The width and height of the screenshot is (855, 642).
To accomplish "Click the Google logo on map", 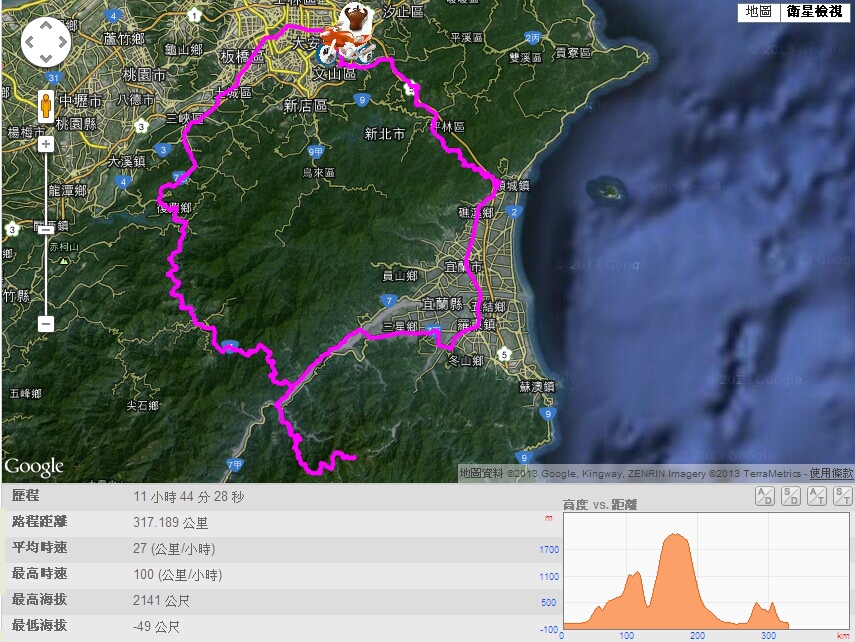I will click(x=34, y=467).
